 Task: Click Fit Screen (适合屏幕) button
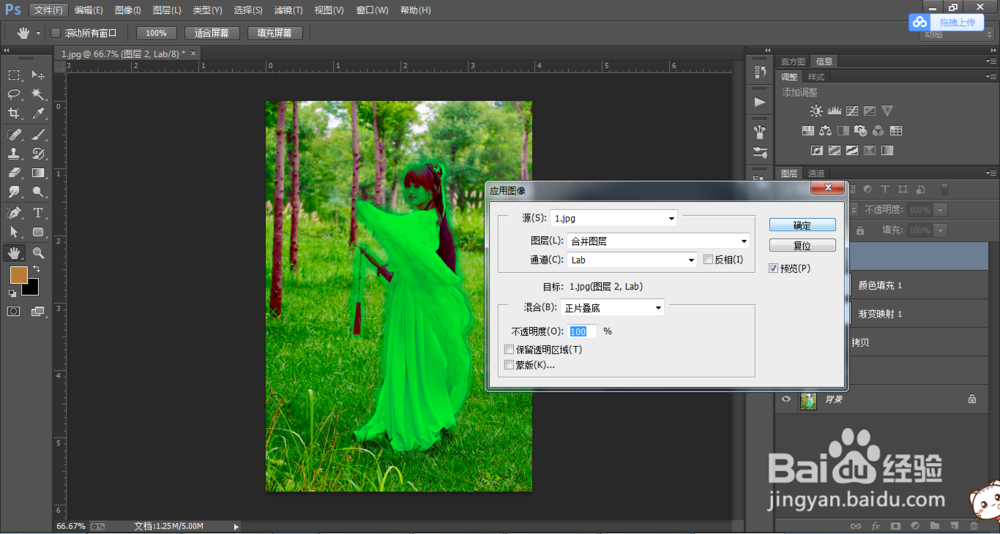(x=212, y=33)
